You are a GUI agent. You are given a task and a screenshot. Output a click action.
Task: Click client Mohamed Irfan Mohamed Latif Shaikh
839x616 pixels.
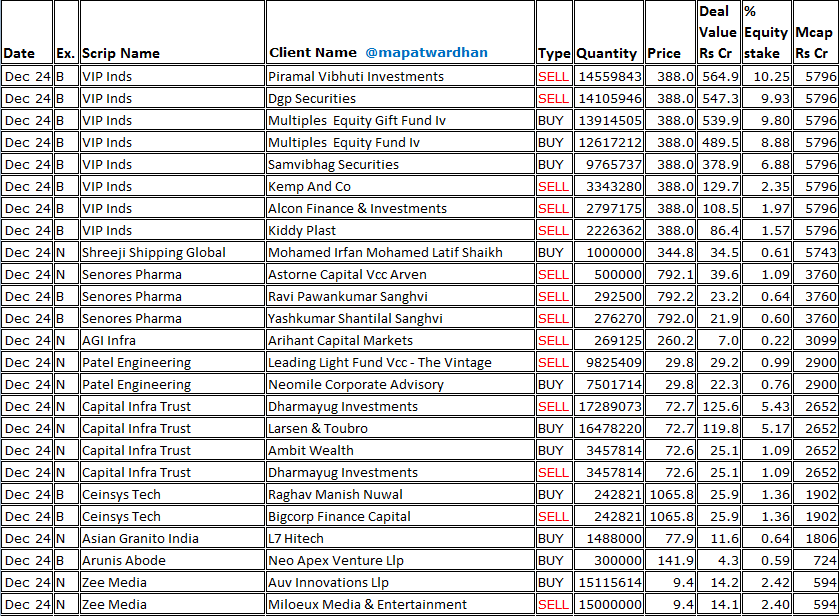coord(385,252)
